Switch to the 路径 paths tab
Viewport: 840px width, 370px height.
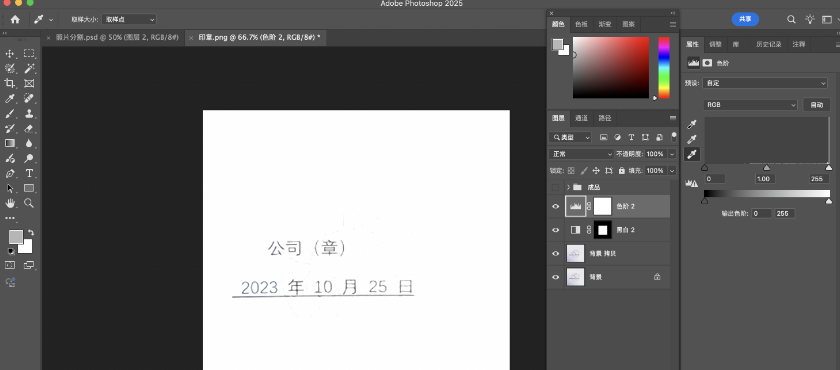(605, 118)
